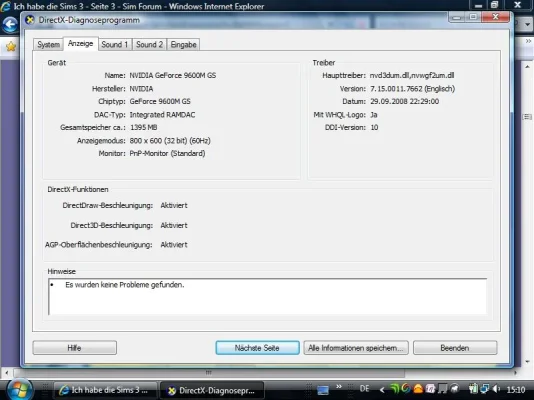Click scroll-up arrow of browser scrollbar
534x400 pixels.
[528, 67]
